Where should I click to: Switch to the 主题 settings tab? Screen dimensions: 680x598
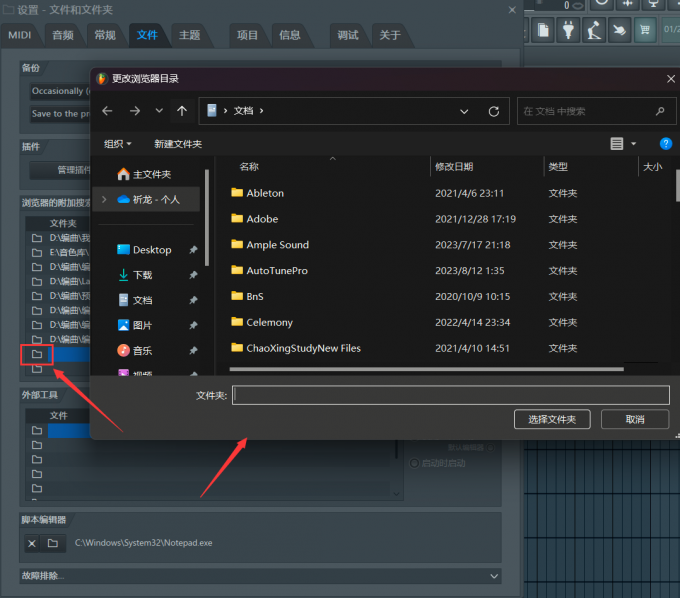[x=190, y=35]
